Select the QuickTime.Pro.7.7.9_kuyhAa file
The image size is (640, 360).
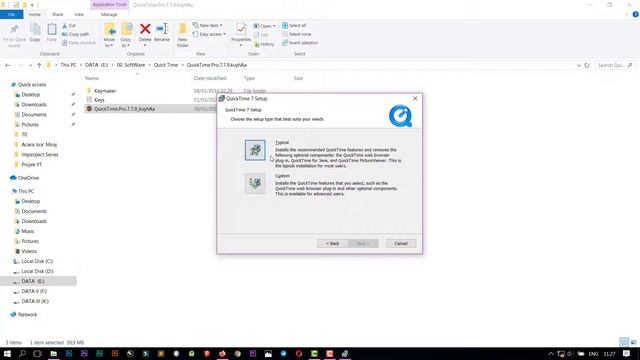124,109
